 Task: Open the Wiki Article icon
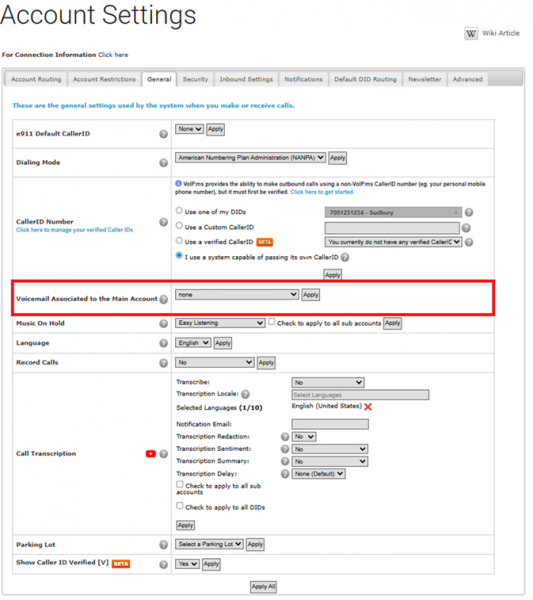471,34
